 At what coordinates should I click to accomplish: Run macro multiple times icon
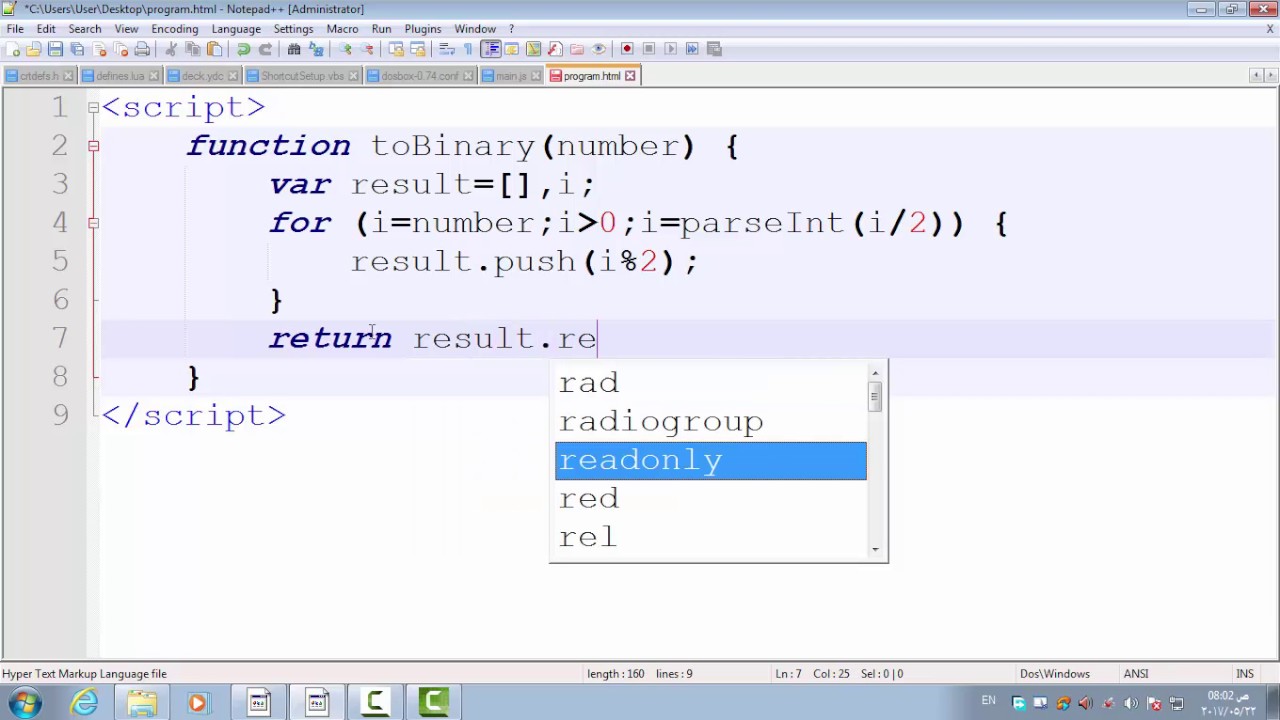point(692,49)
